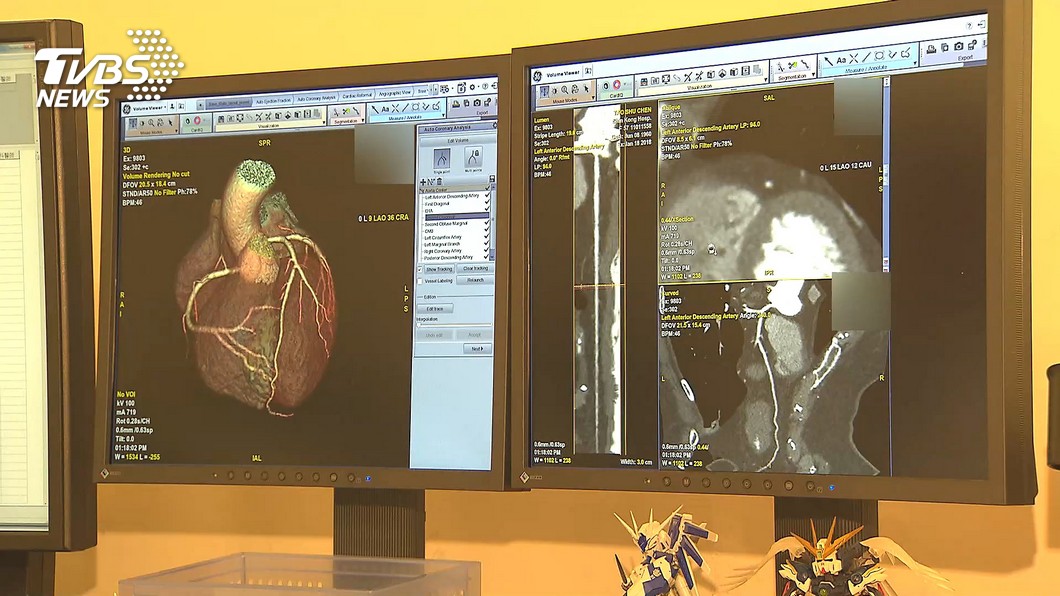Click the curved LAD reformat view on right monitor

[773, 377]
